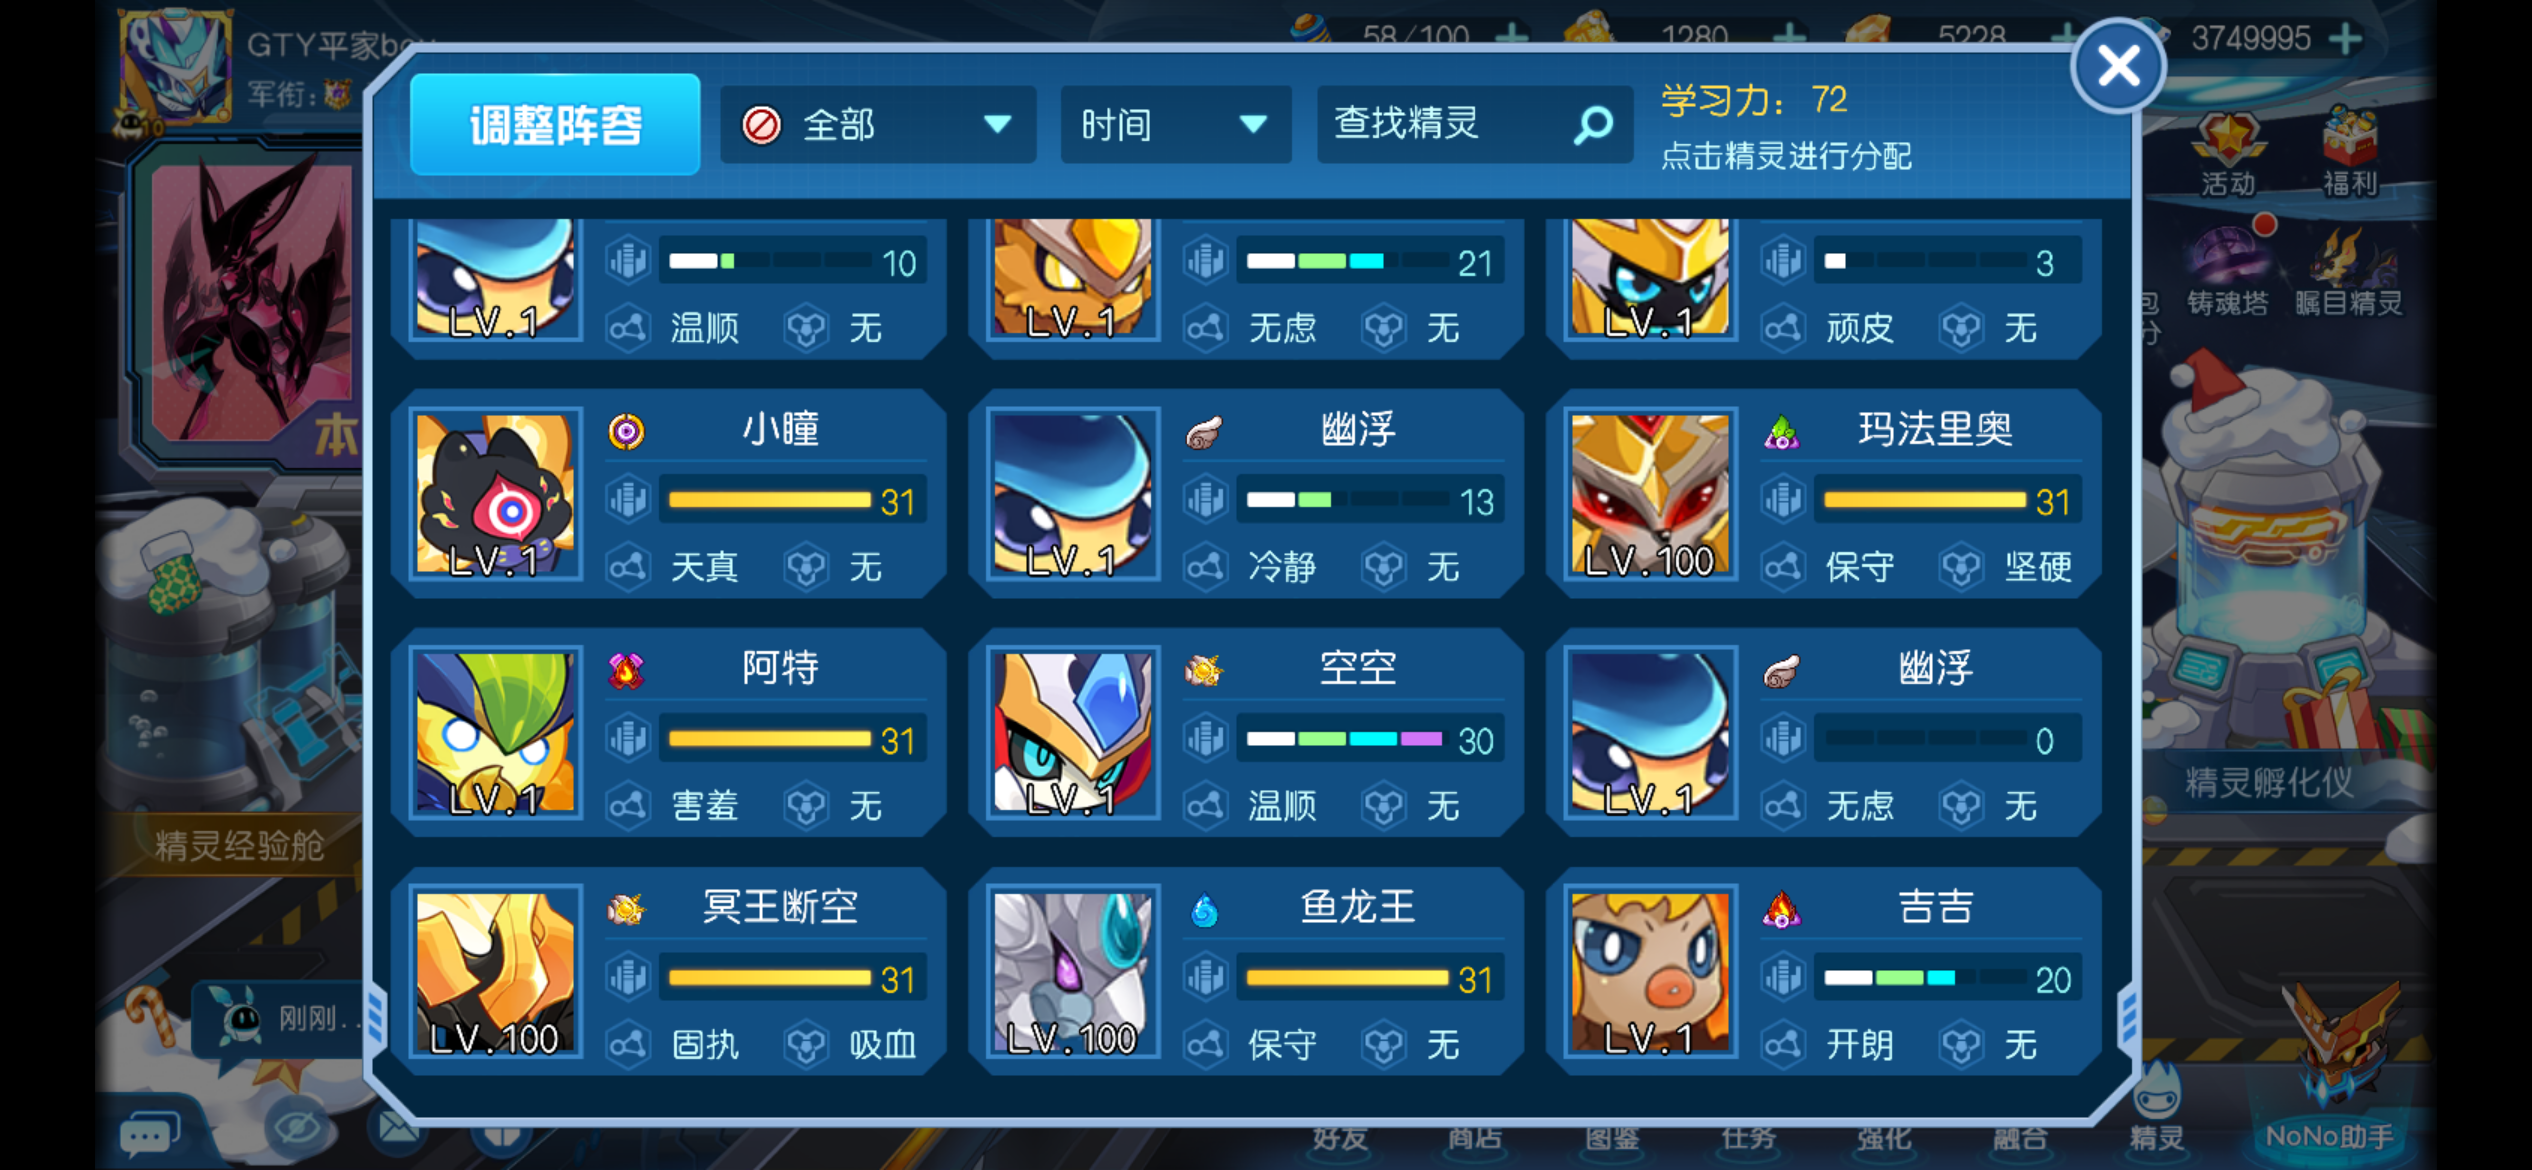Expand the 全部 attribute filter dropdown
This screenshot has height=1170, width=2532.
pyautogui.click(x=877, y=125)
